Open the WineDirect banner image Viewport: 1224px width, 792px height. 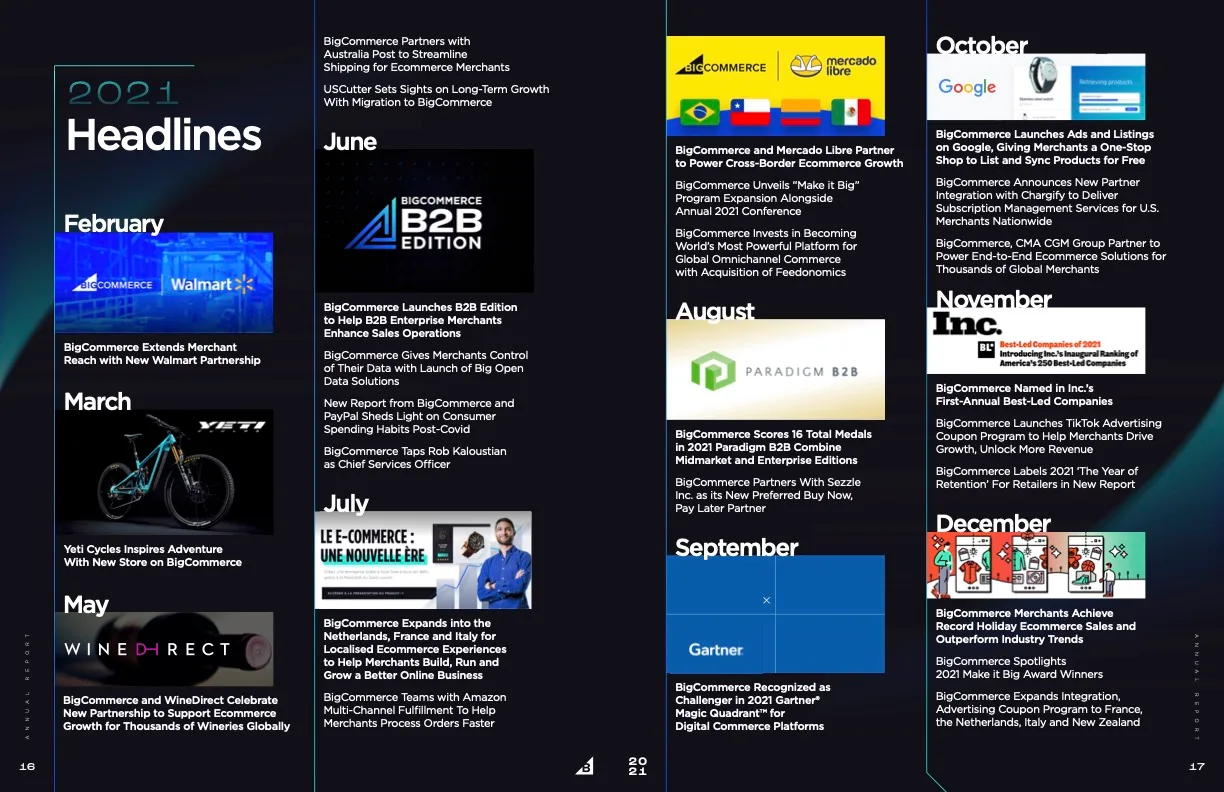[164, 649]
